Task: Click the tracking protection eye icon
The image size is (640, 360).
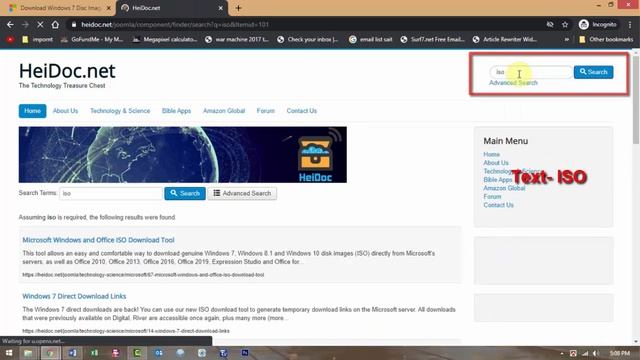Action: pyautogui.click(x=550, y=24)
